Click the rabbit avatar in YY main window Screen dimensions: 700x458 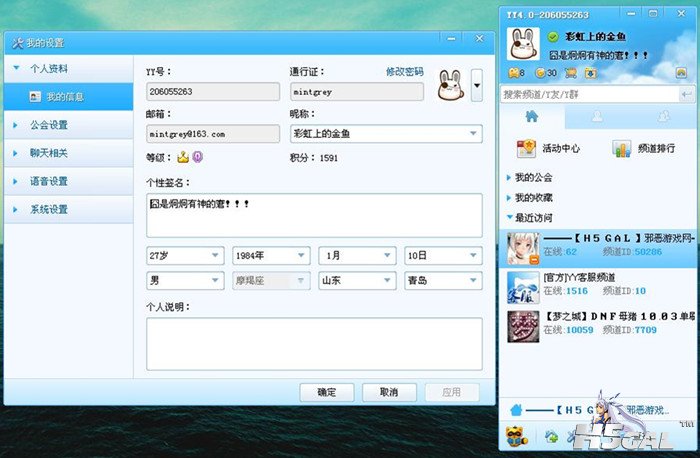coord(523,44)
